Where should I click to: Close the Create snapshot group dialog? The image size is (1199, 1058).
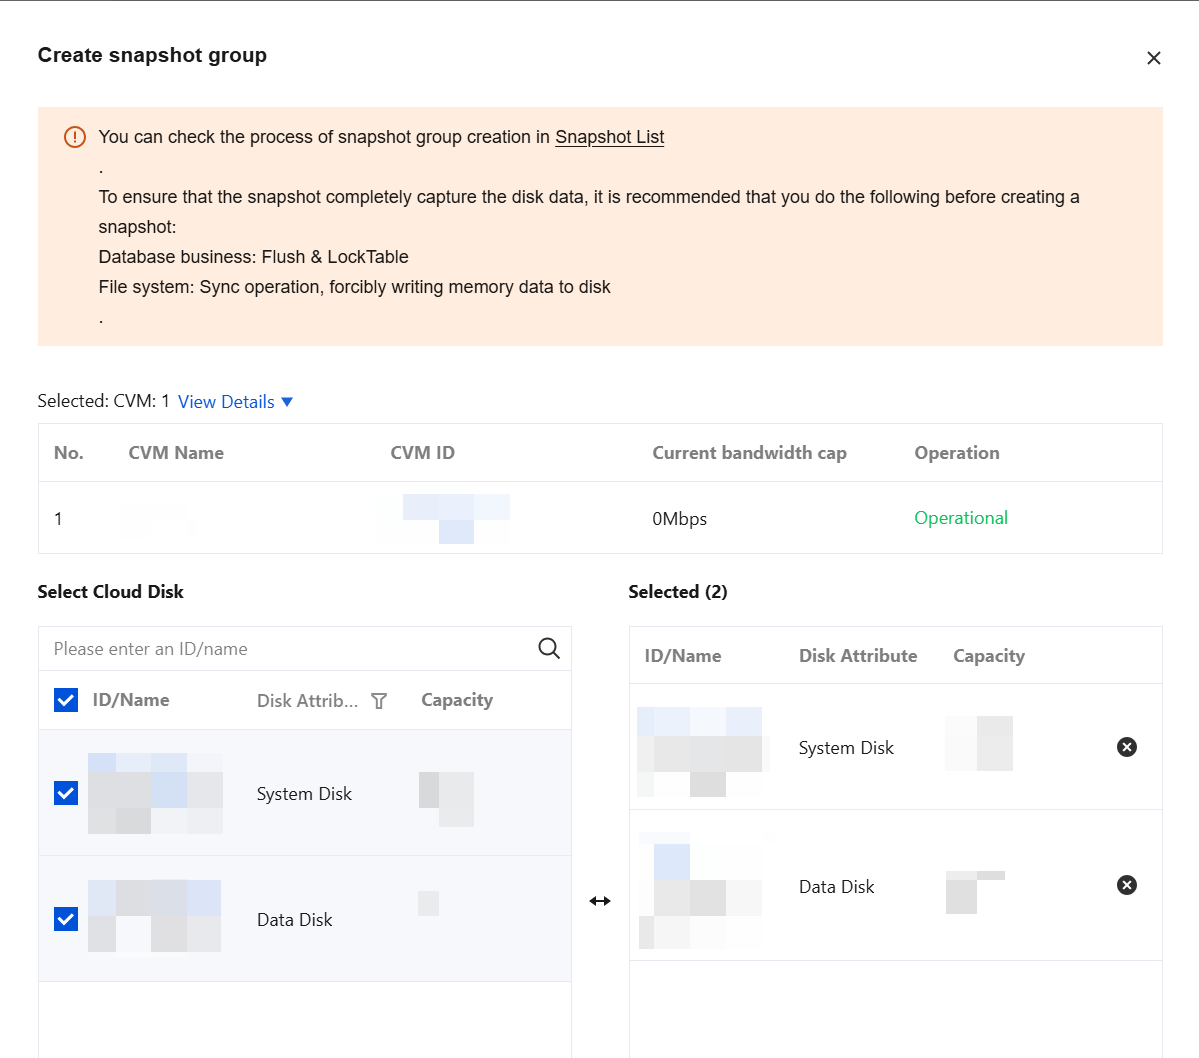[x=1153, y=58]
